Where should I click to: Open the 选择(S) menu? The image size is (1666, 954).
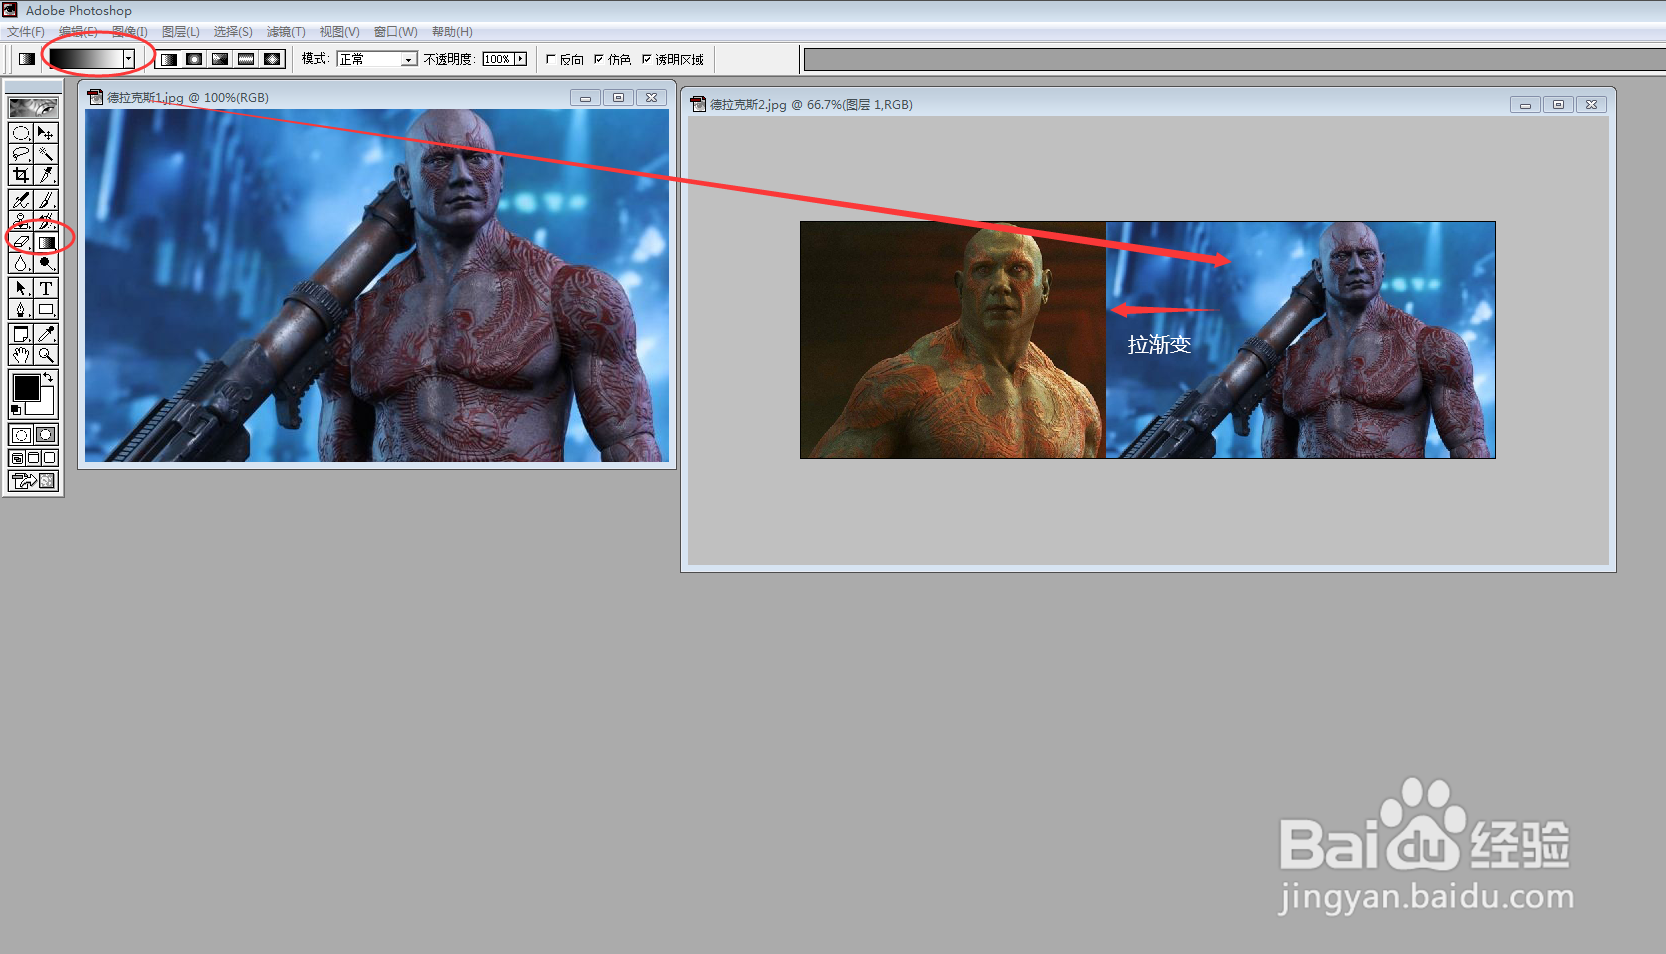point(233,32)
